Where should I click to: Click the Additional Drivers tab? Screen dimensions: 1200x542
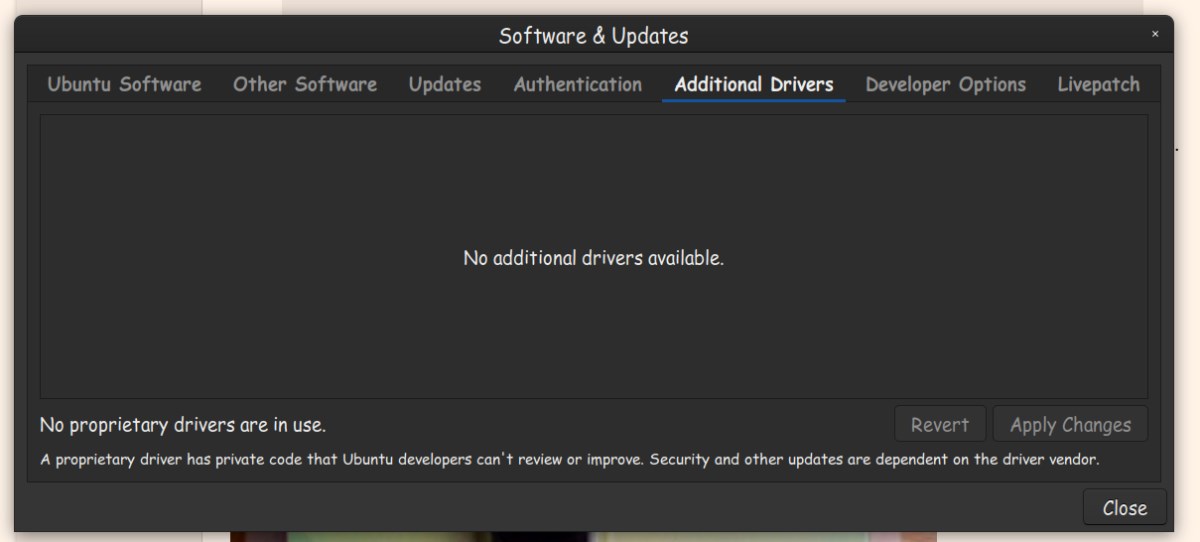pyautogui.click(x=753, y=85)
